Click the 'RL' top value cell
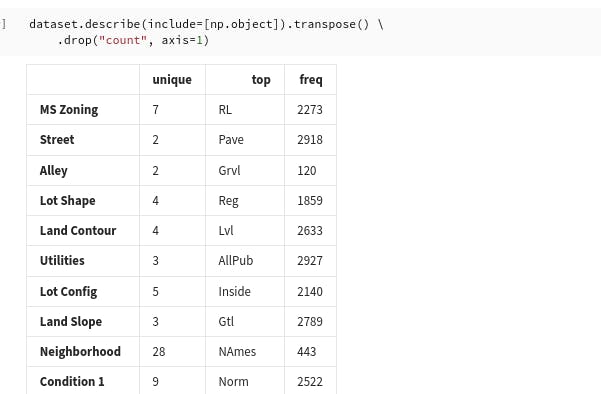Screen dimensions: 601x394 [245, 110]
